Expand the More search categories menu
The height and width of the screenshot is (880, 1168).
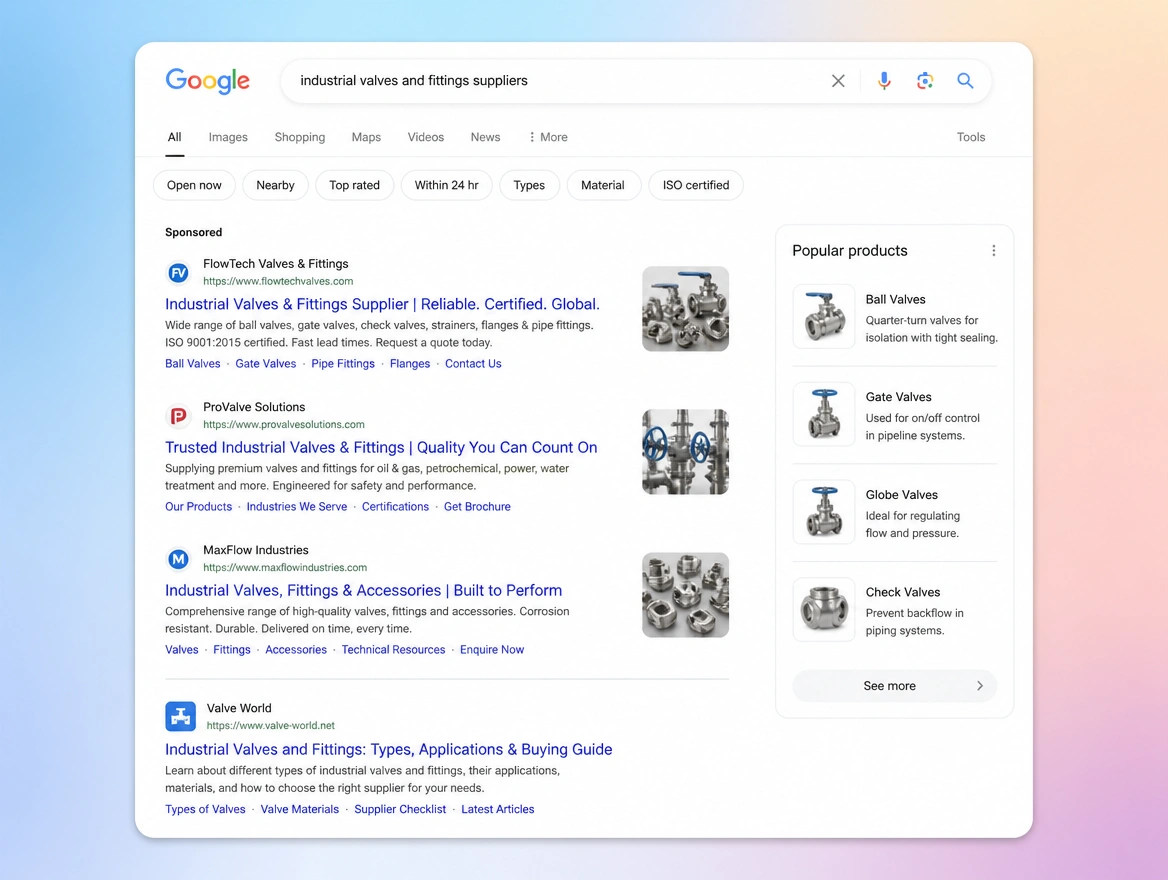[548, 137]
